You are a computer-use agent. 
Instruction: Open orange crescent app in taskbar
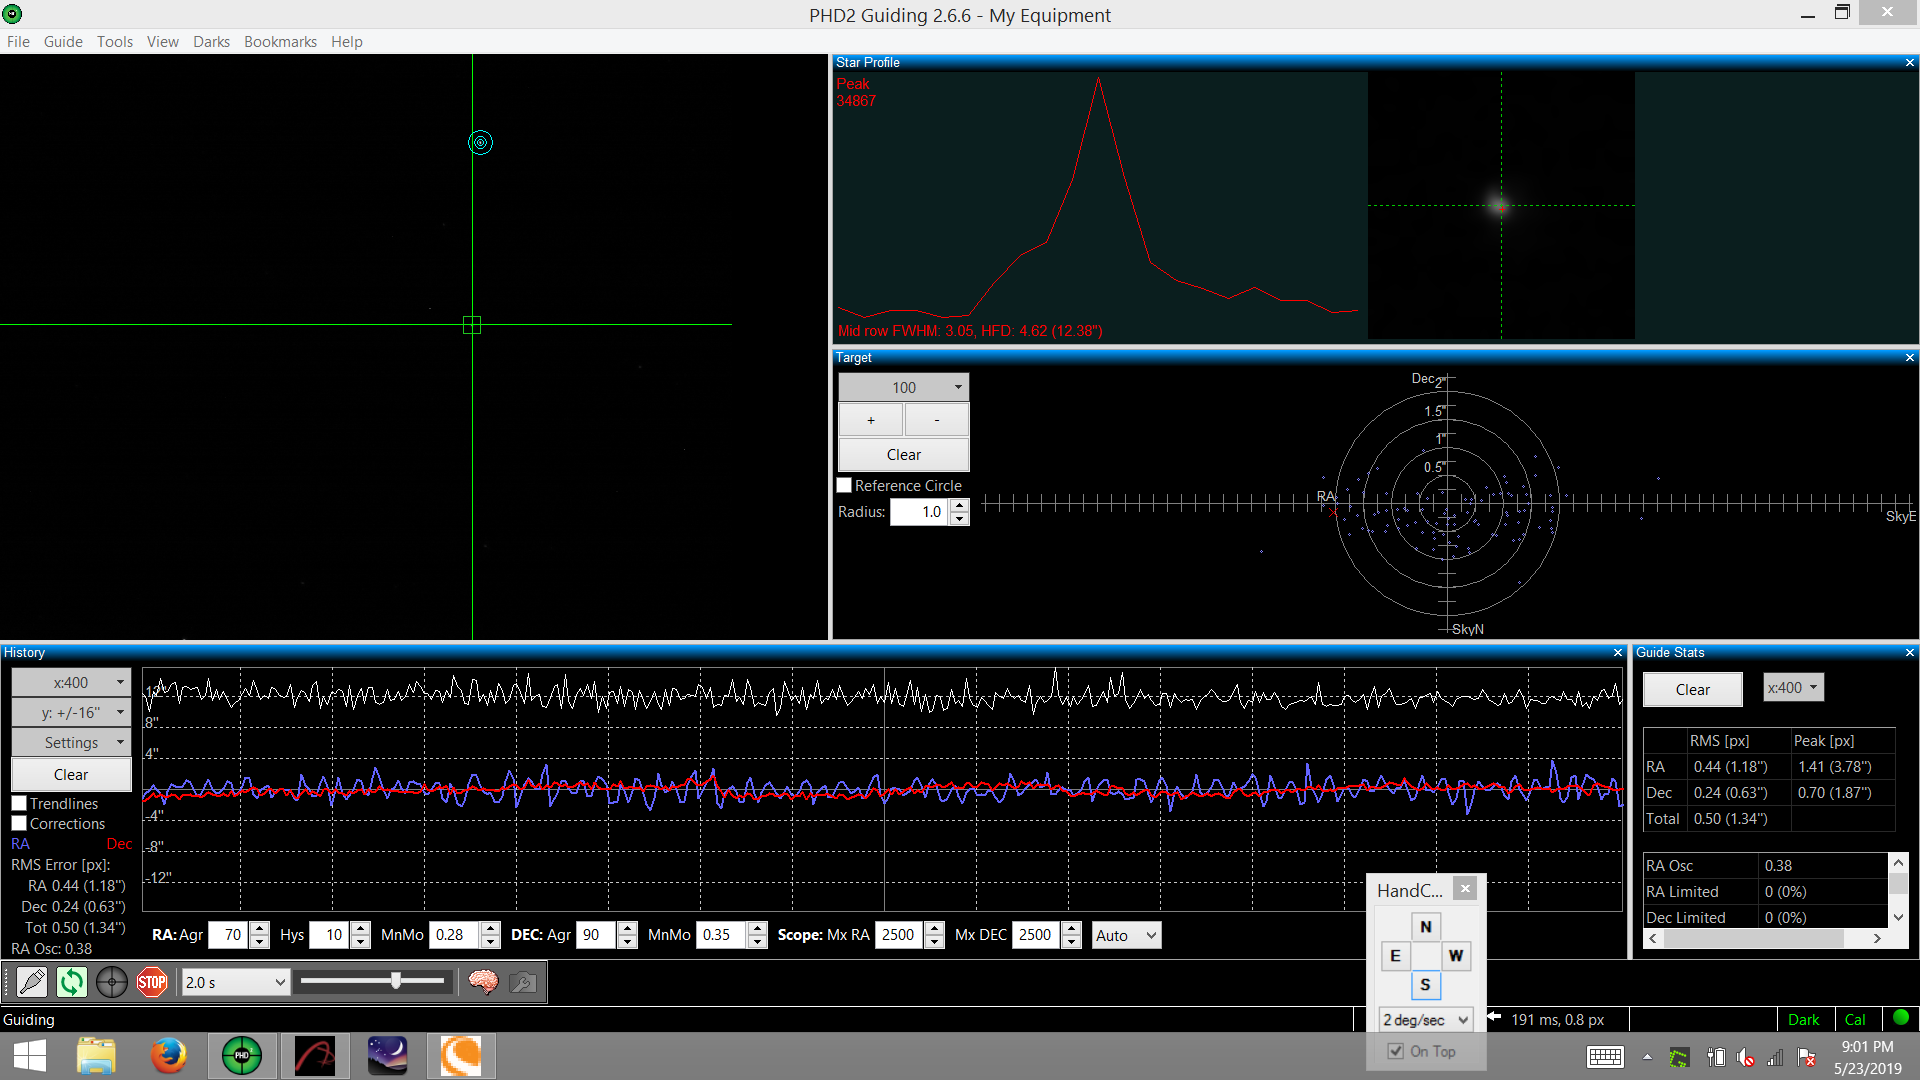coord(461,1056)
